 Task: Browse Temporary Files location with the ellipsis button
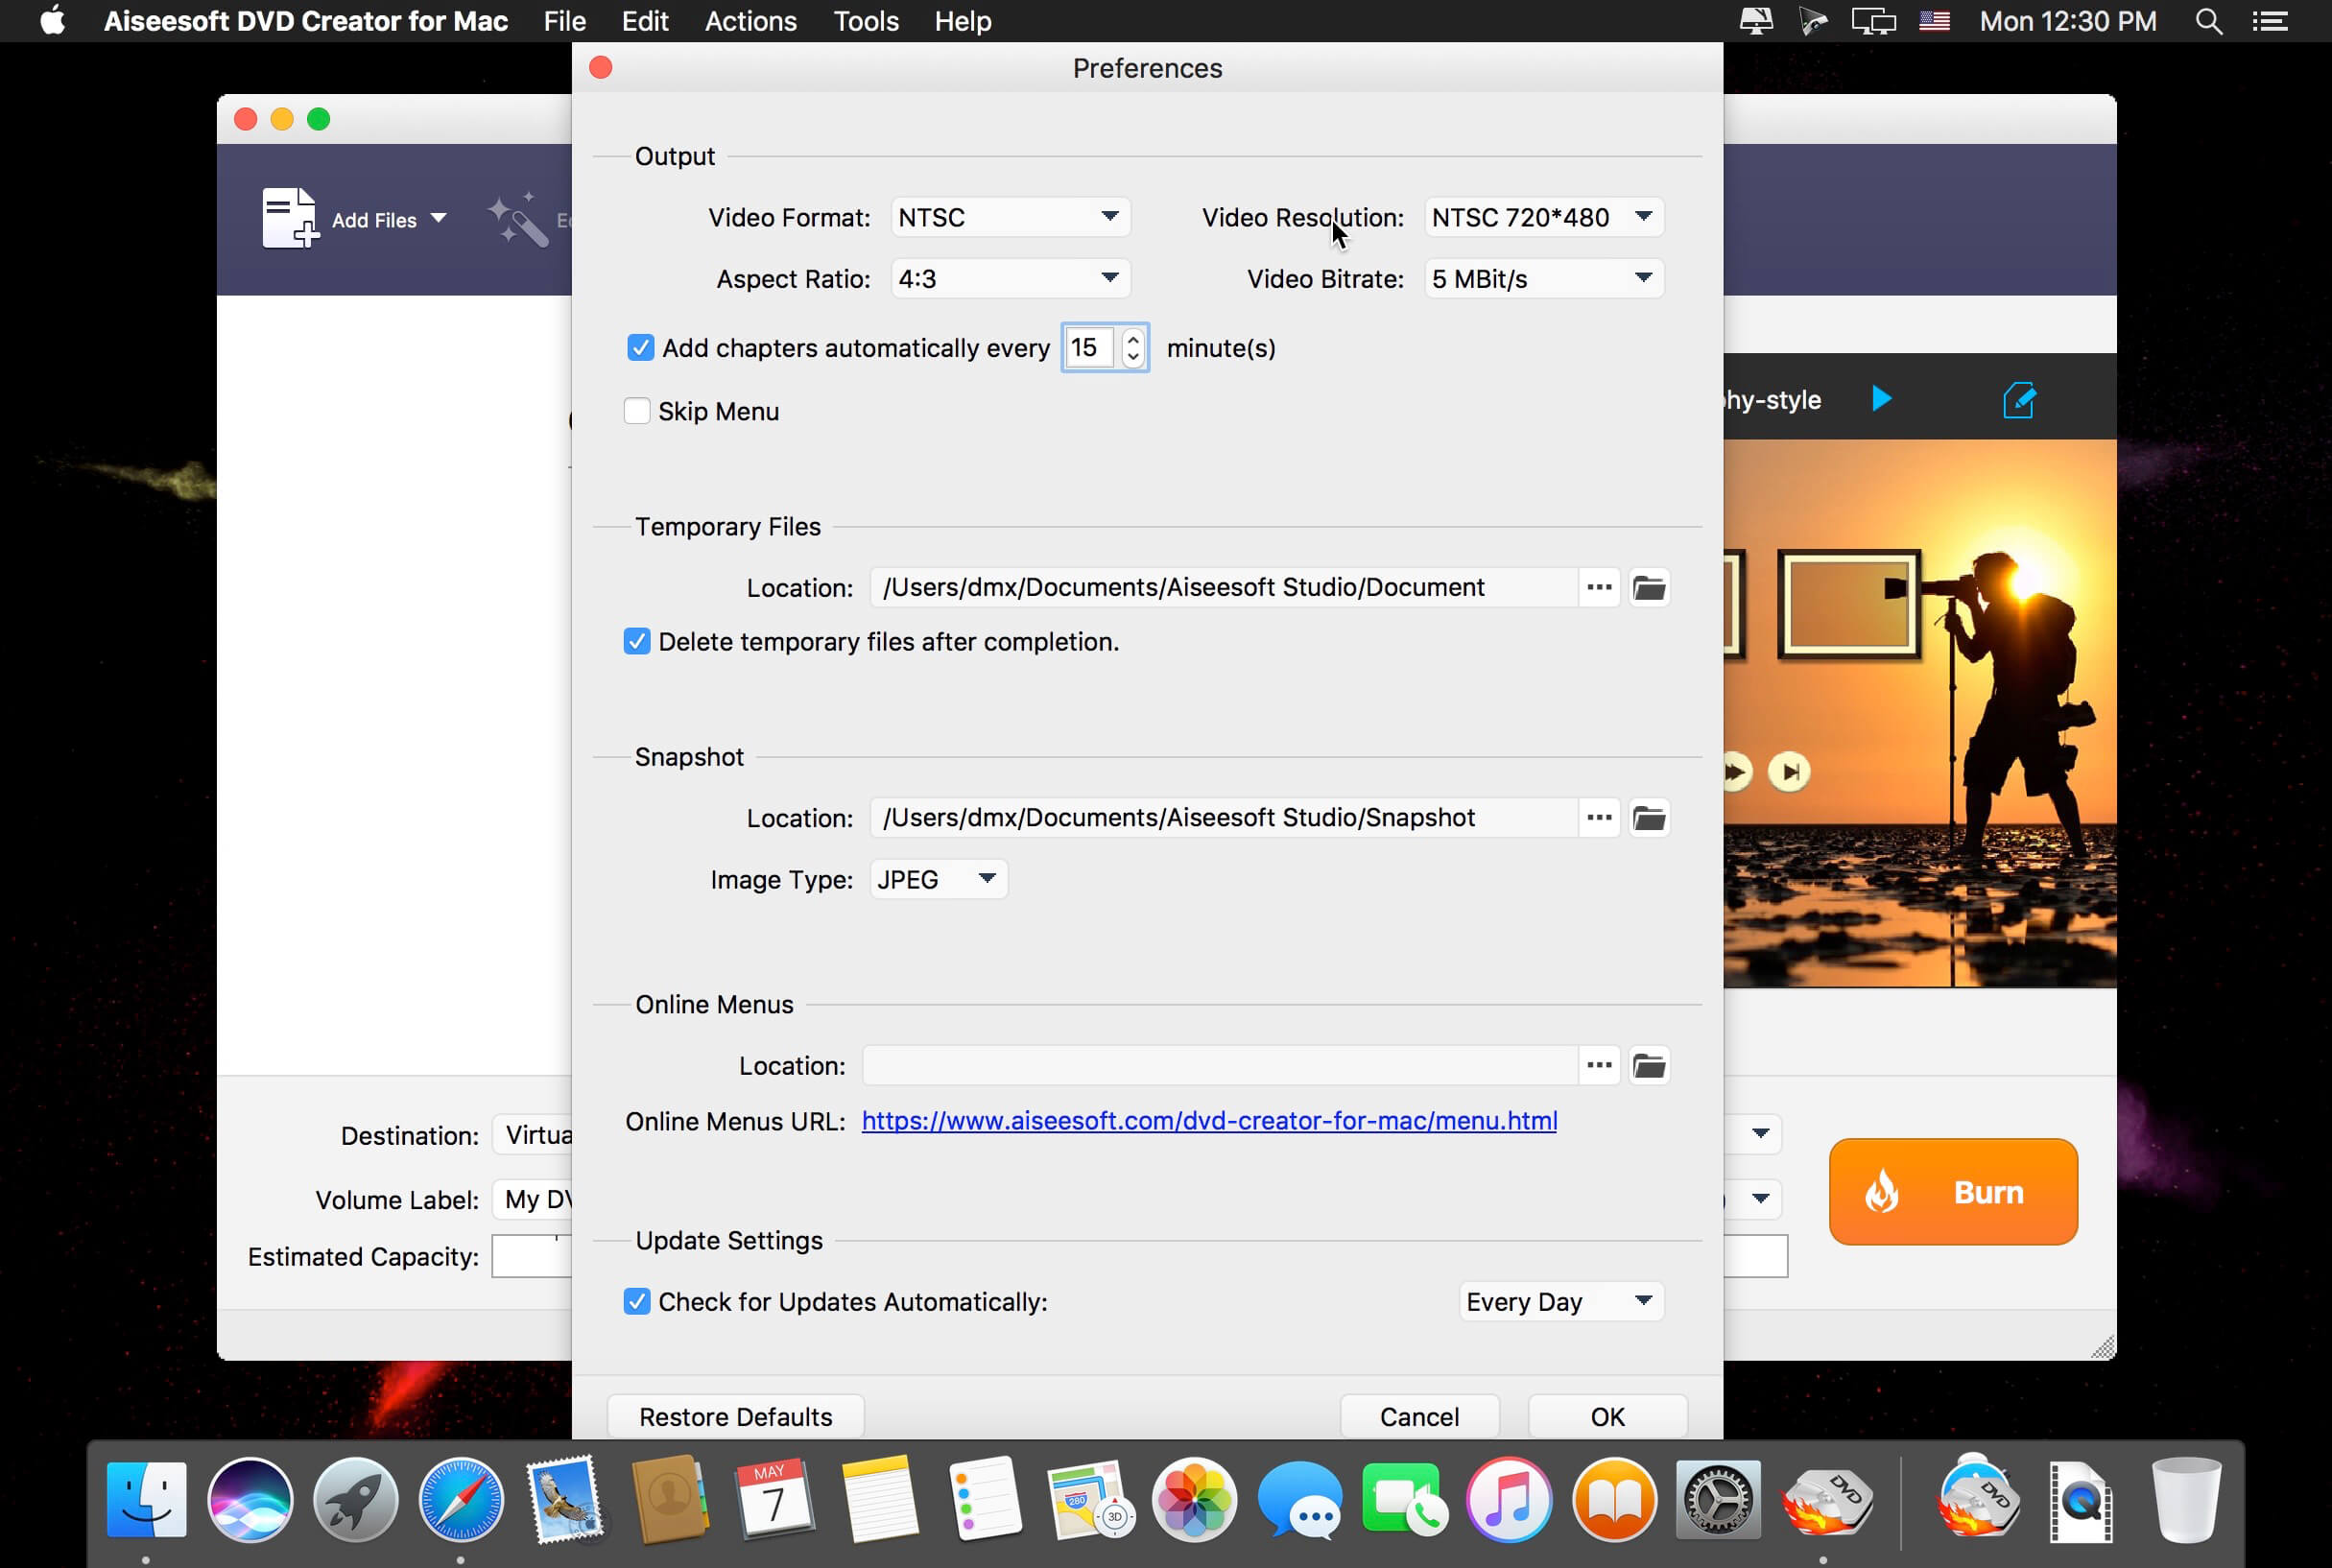pos(1598,588)
